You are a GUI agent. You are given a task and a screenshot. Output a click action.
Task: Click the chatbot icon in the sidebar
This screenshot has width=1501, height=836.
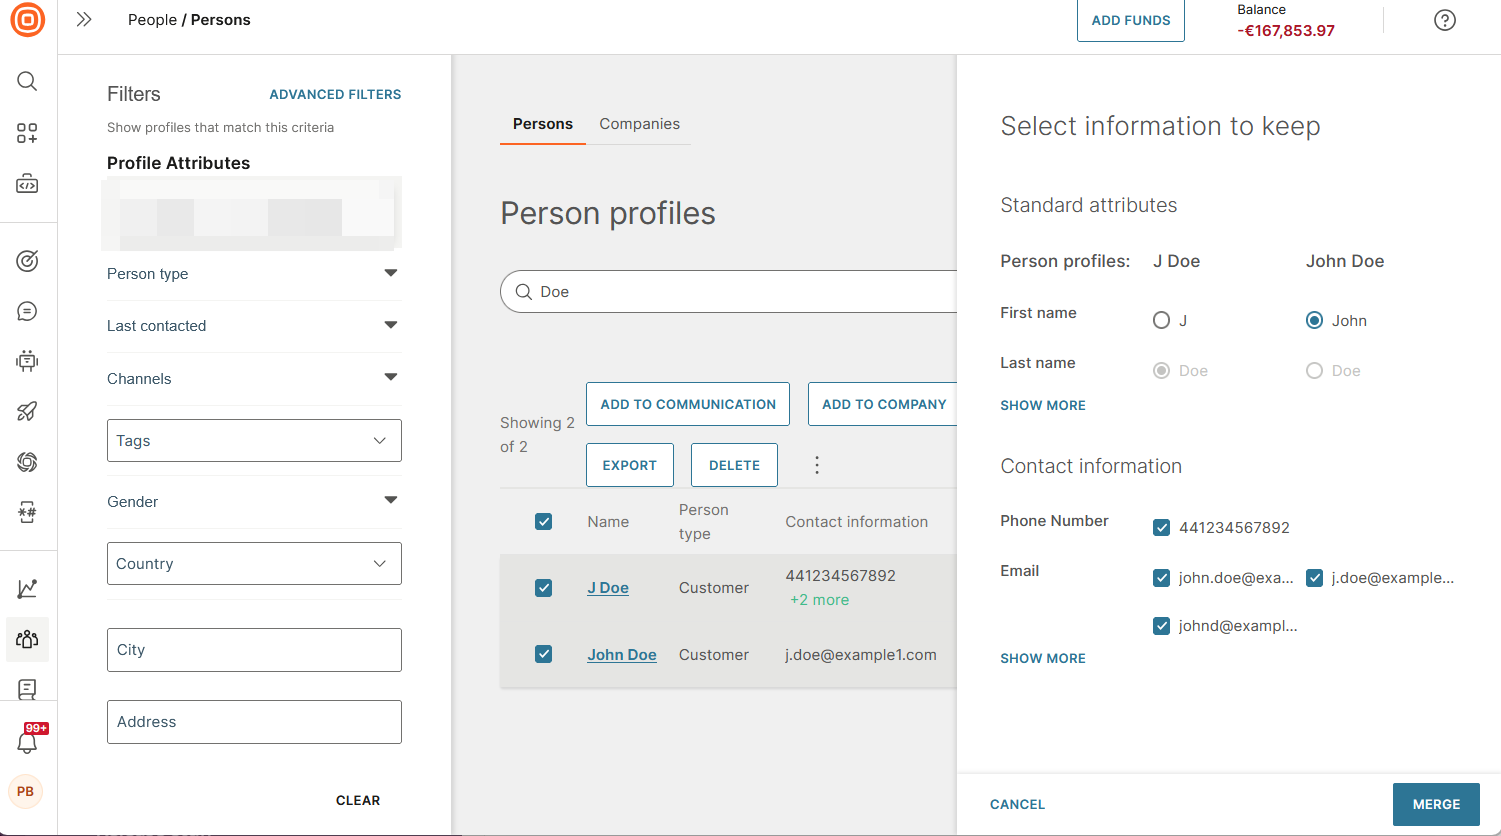click(27, 361)
